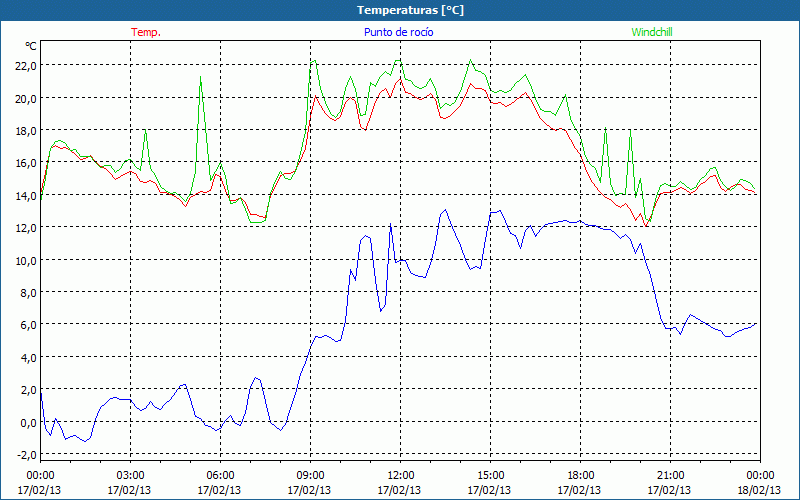
Task: Click the 06:00 time axis label
Action: pos(220,476)
